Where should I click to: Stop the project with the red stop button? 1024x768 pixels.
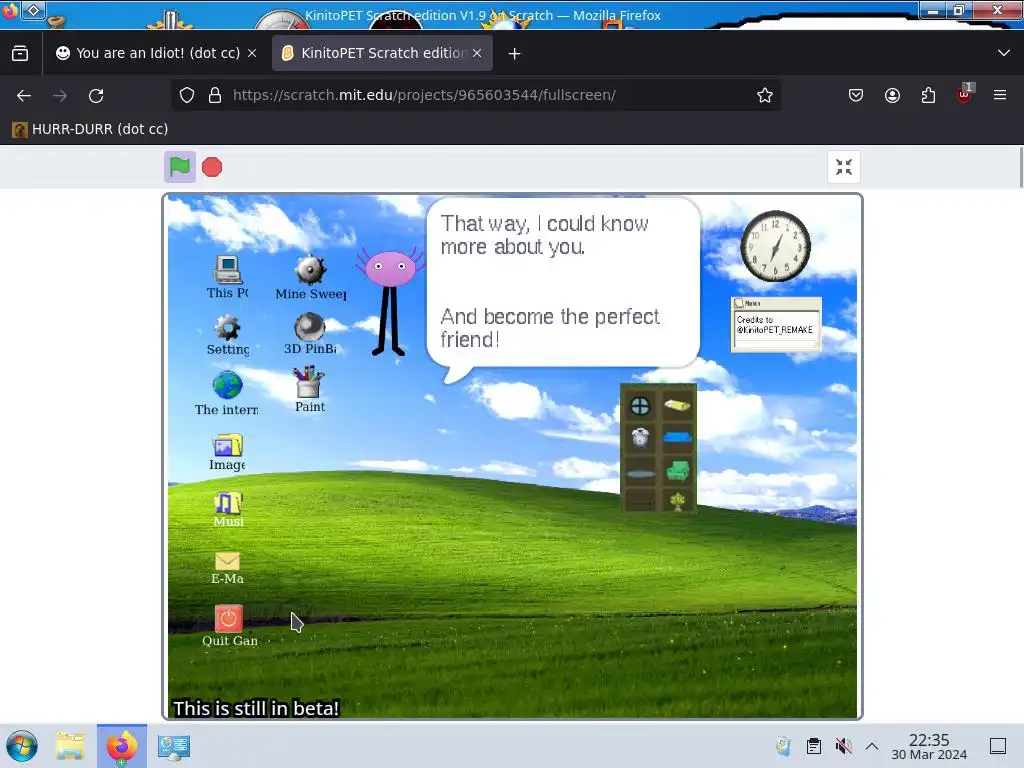pyautogui.click(x=212, y=167)
